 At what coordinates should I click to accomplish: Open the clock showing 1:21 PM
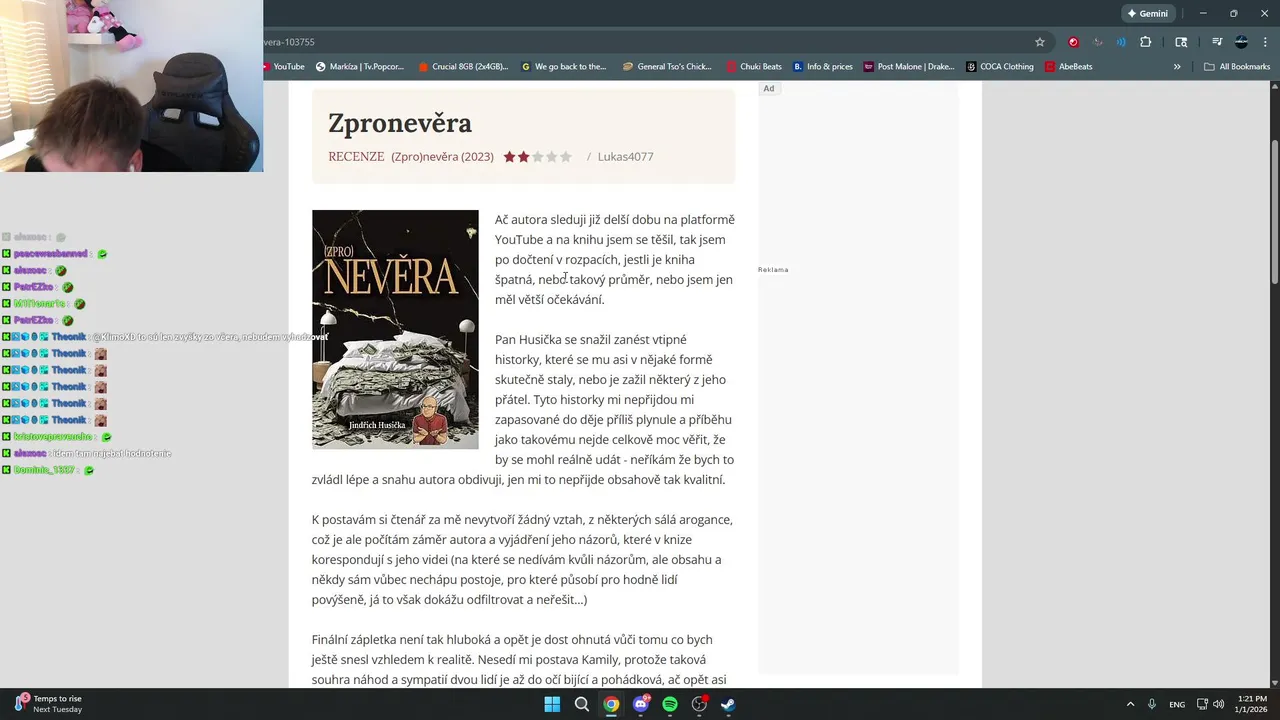(1252, 704)
